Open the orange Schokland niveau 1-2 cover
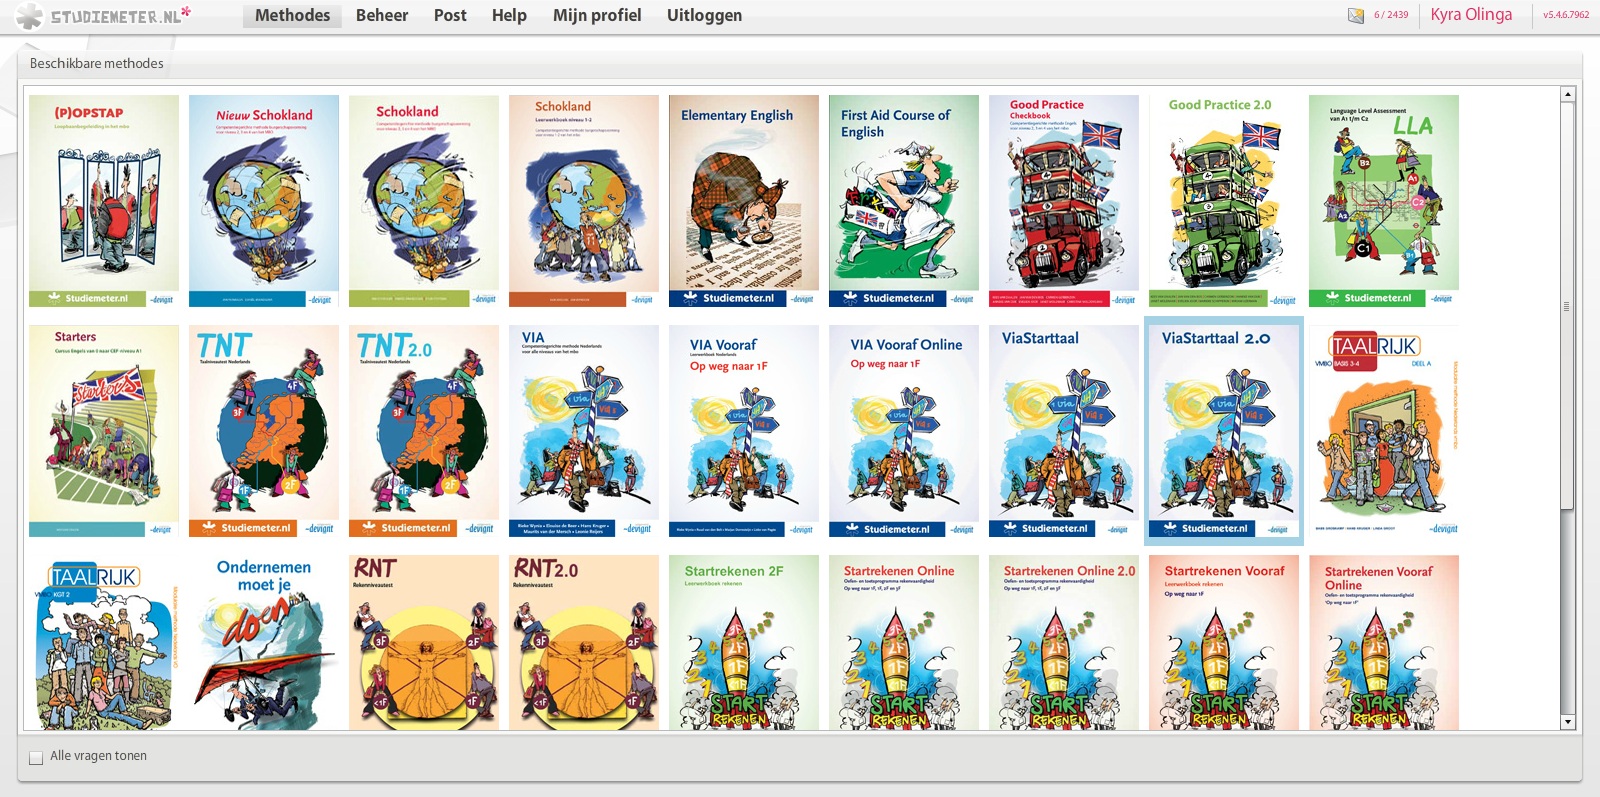This screenshot has height=797, width=1600. pos(584,201)
